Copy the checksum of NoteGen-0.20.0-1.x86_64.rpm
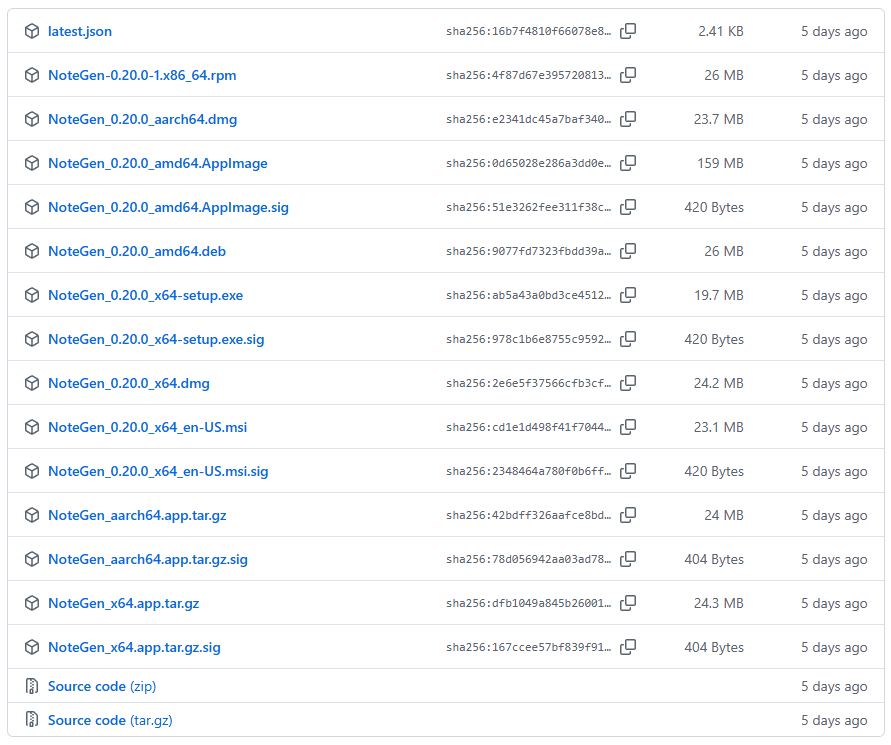Image resolution: width=891 pixels, height=745 pixels. click(x=628, y=75)
